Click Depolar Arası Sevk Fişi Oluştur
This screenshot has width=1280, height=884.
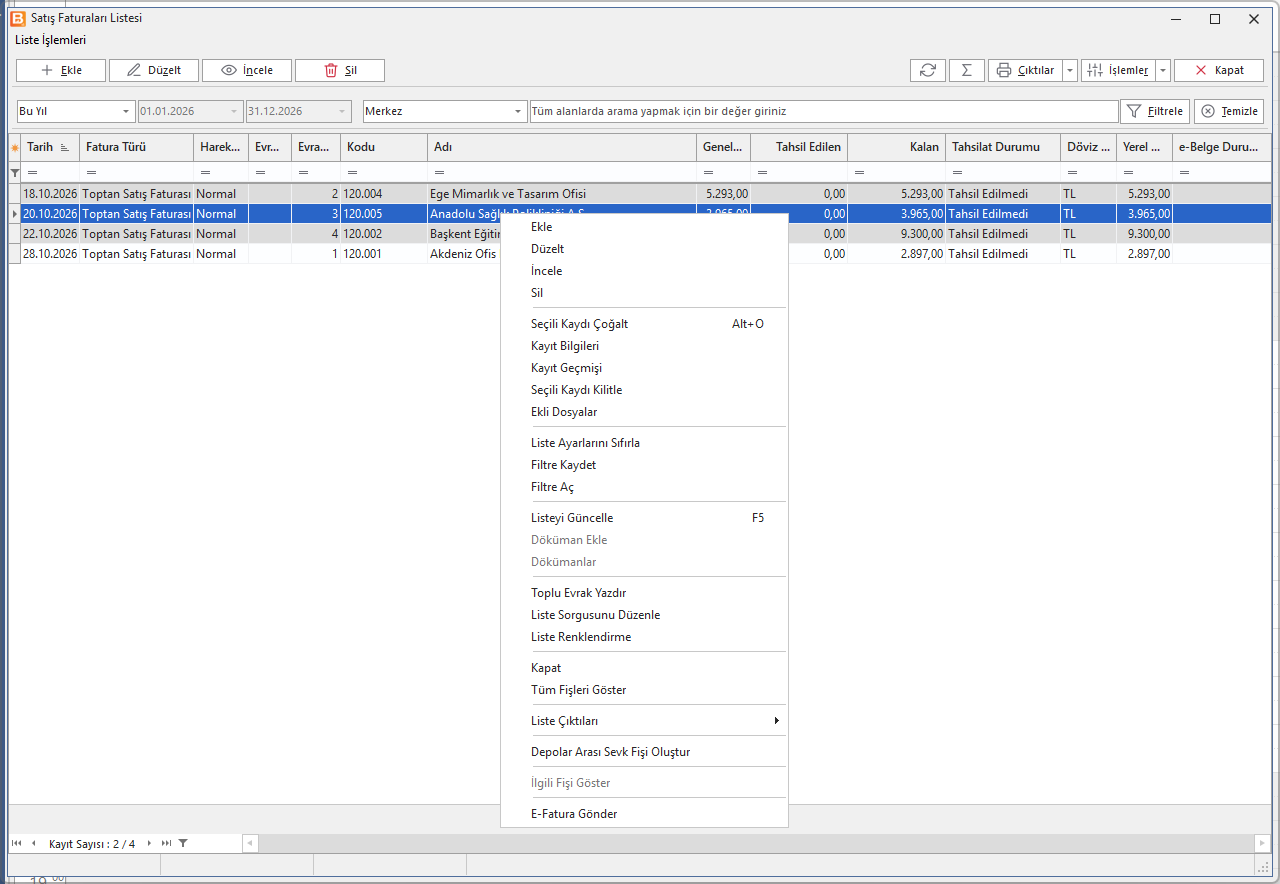(x=644, y=752)
